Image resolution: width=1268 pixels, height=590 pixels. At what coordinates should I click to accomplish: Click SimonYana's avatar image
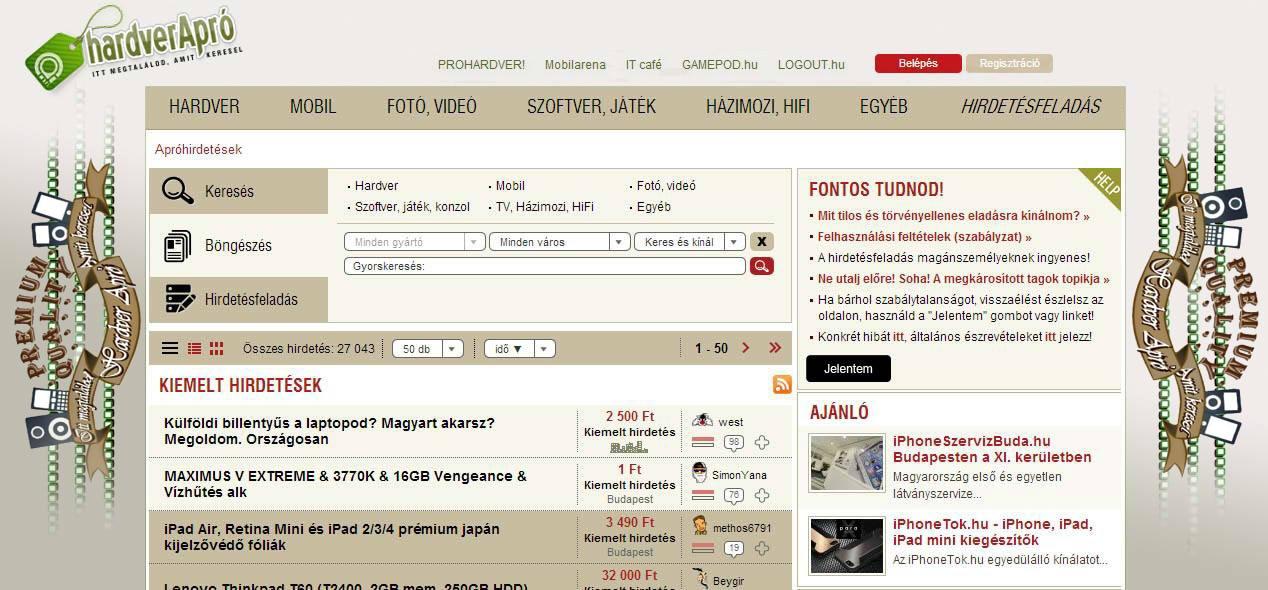[701, 473]
